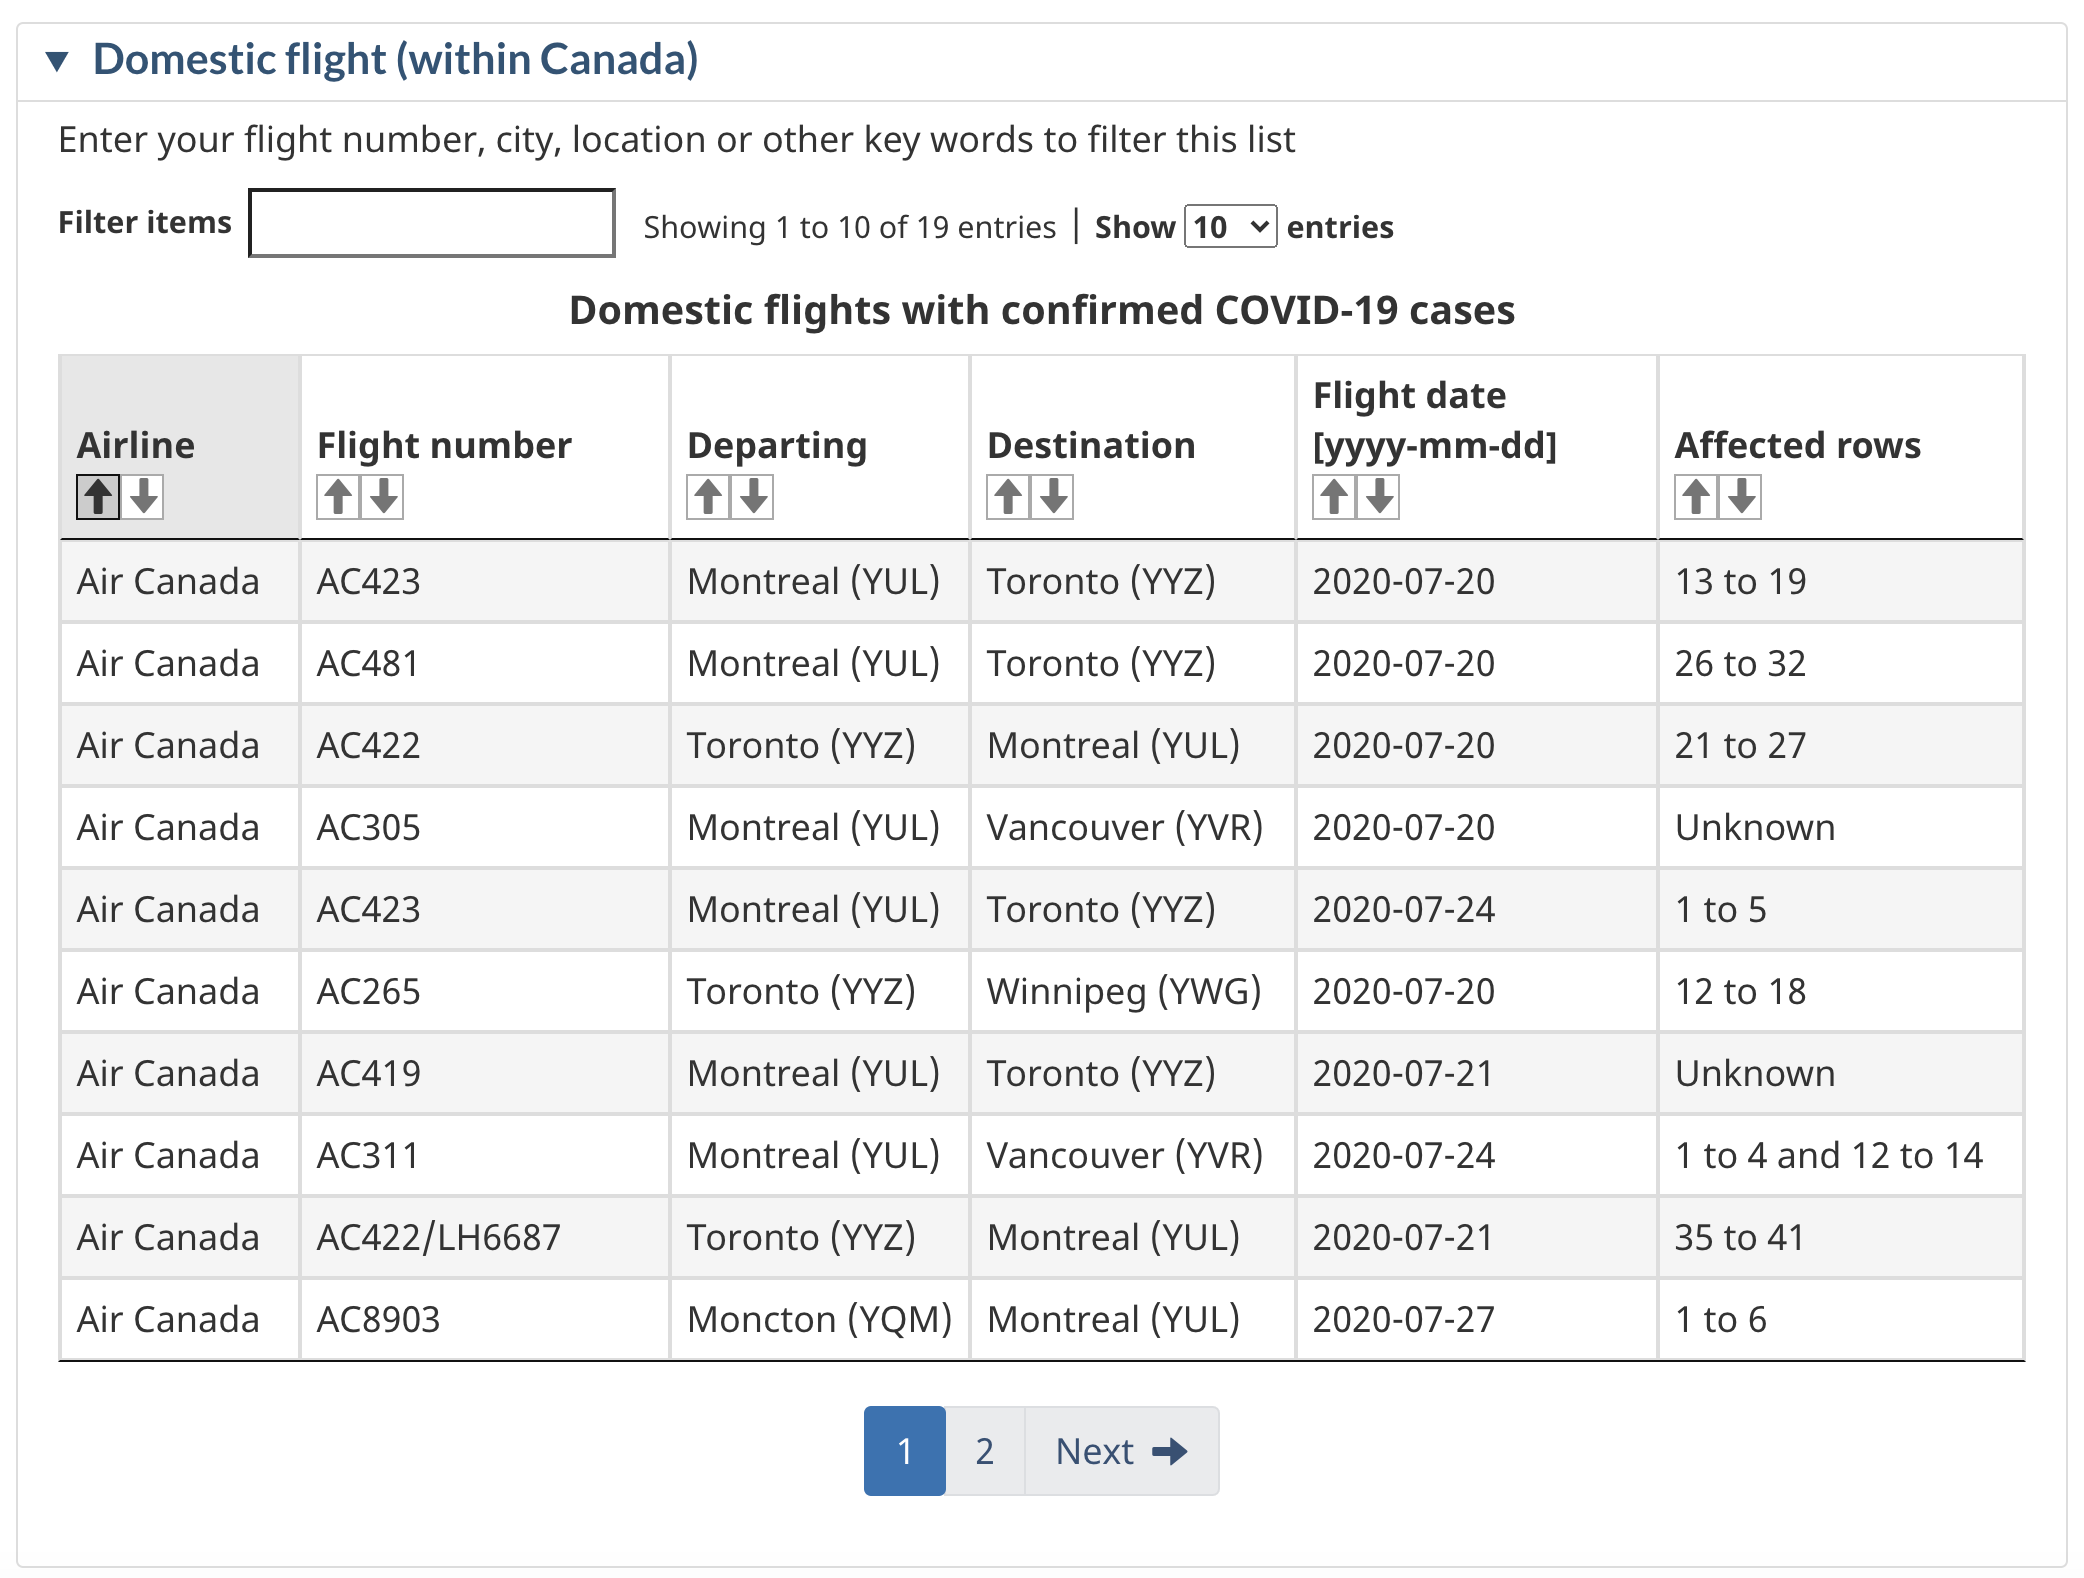Sort Flight number ascending arrow
Image resolution: width=2084 pixels, height=1578 pixels.
coord(338,497)
